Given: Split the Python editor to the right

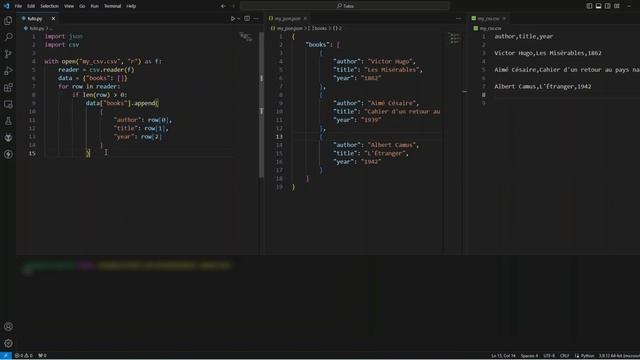Looking at the screenshot, I should point(247,18).
